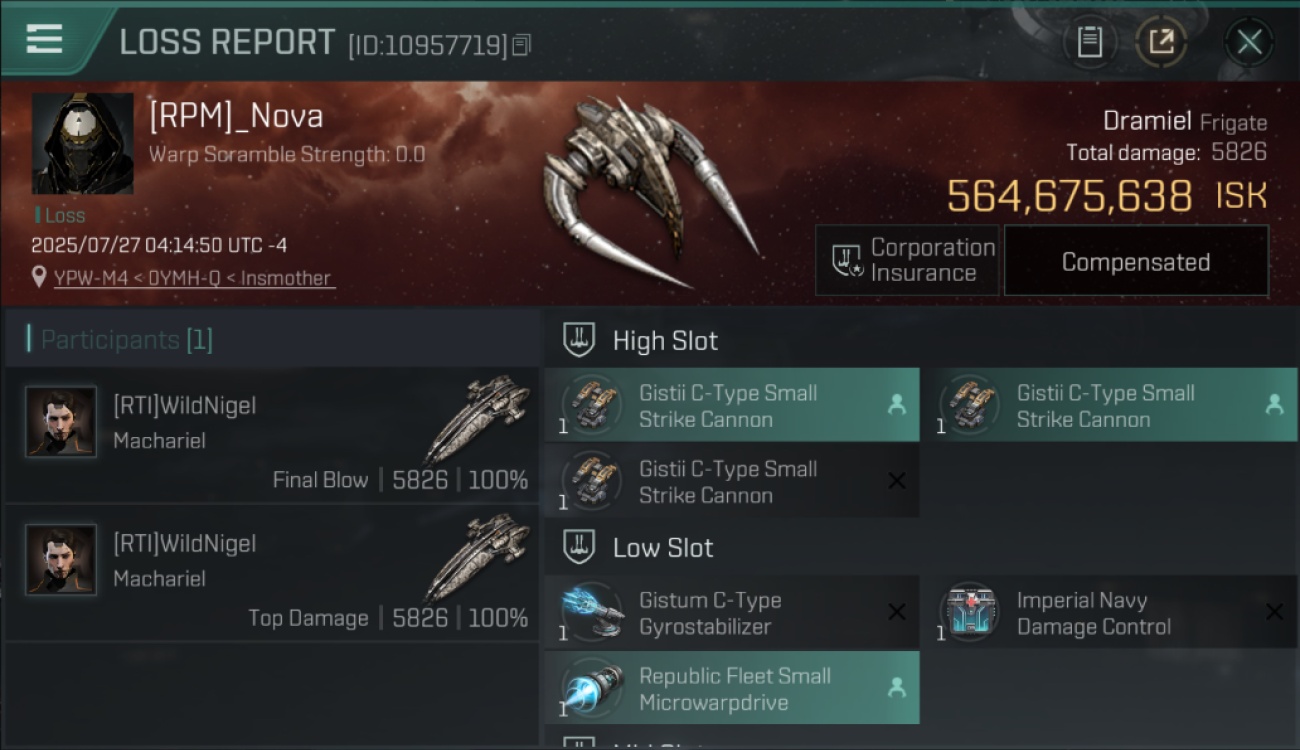Viewport: 1300px width, 750px height.
Task: Click the Corporation Insurance shield icon
Action: tap(848, 261)
